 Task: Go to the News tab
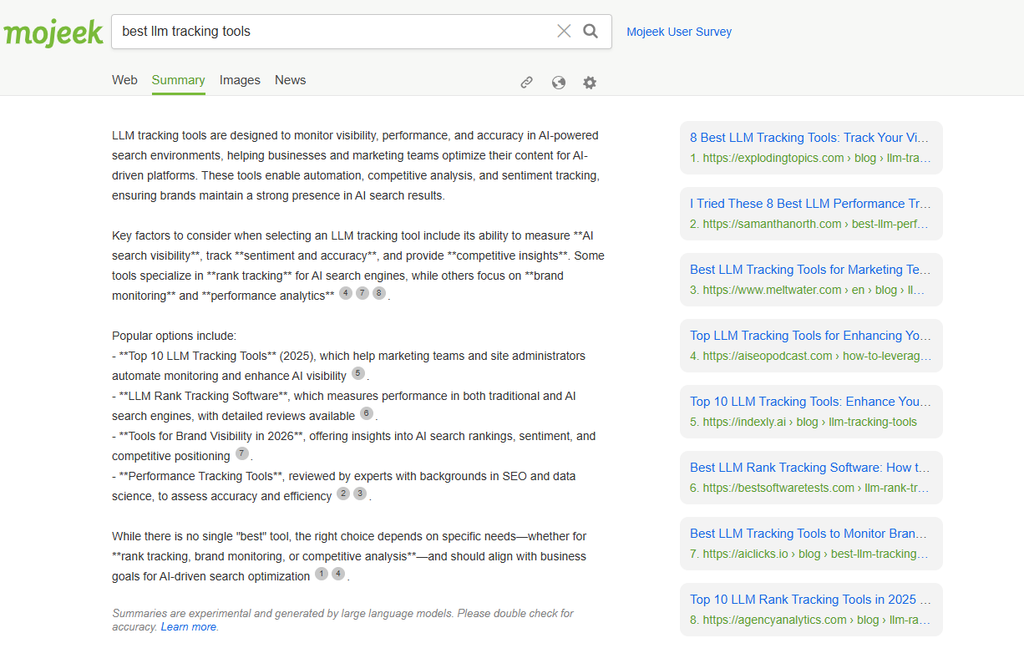click(x=290, y=80)
